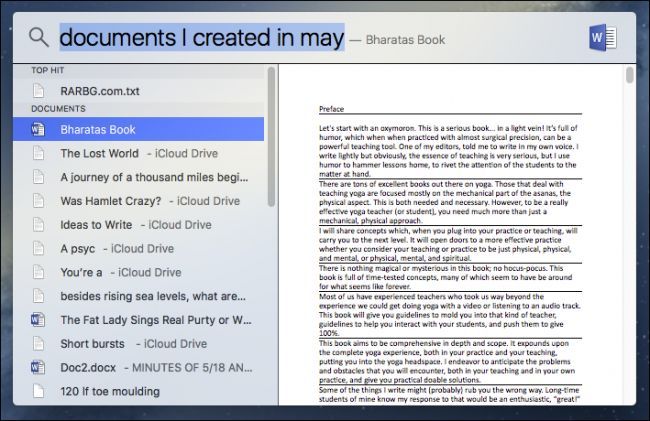Click the Word icon beside Doc2.docx
Viewport: 650px width, 421px height.
(38, 368)
